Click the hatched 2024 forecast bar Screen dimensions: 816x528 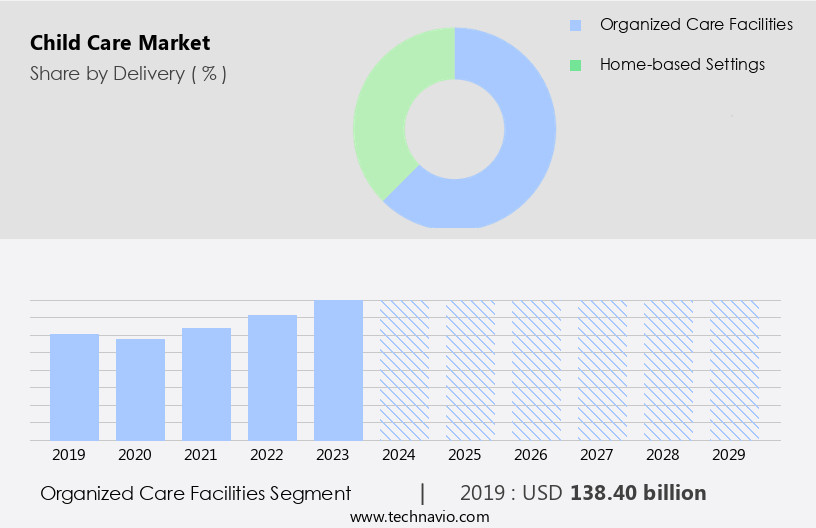tap(404, 370)
